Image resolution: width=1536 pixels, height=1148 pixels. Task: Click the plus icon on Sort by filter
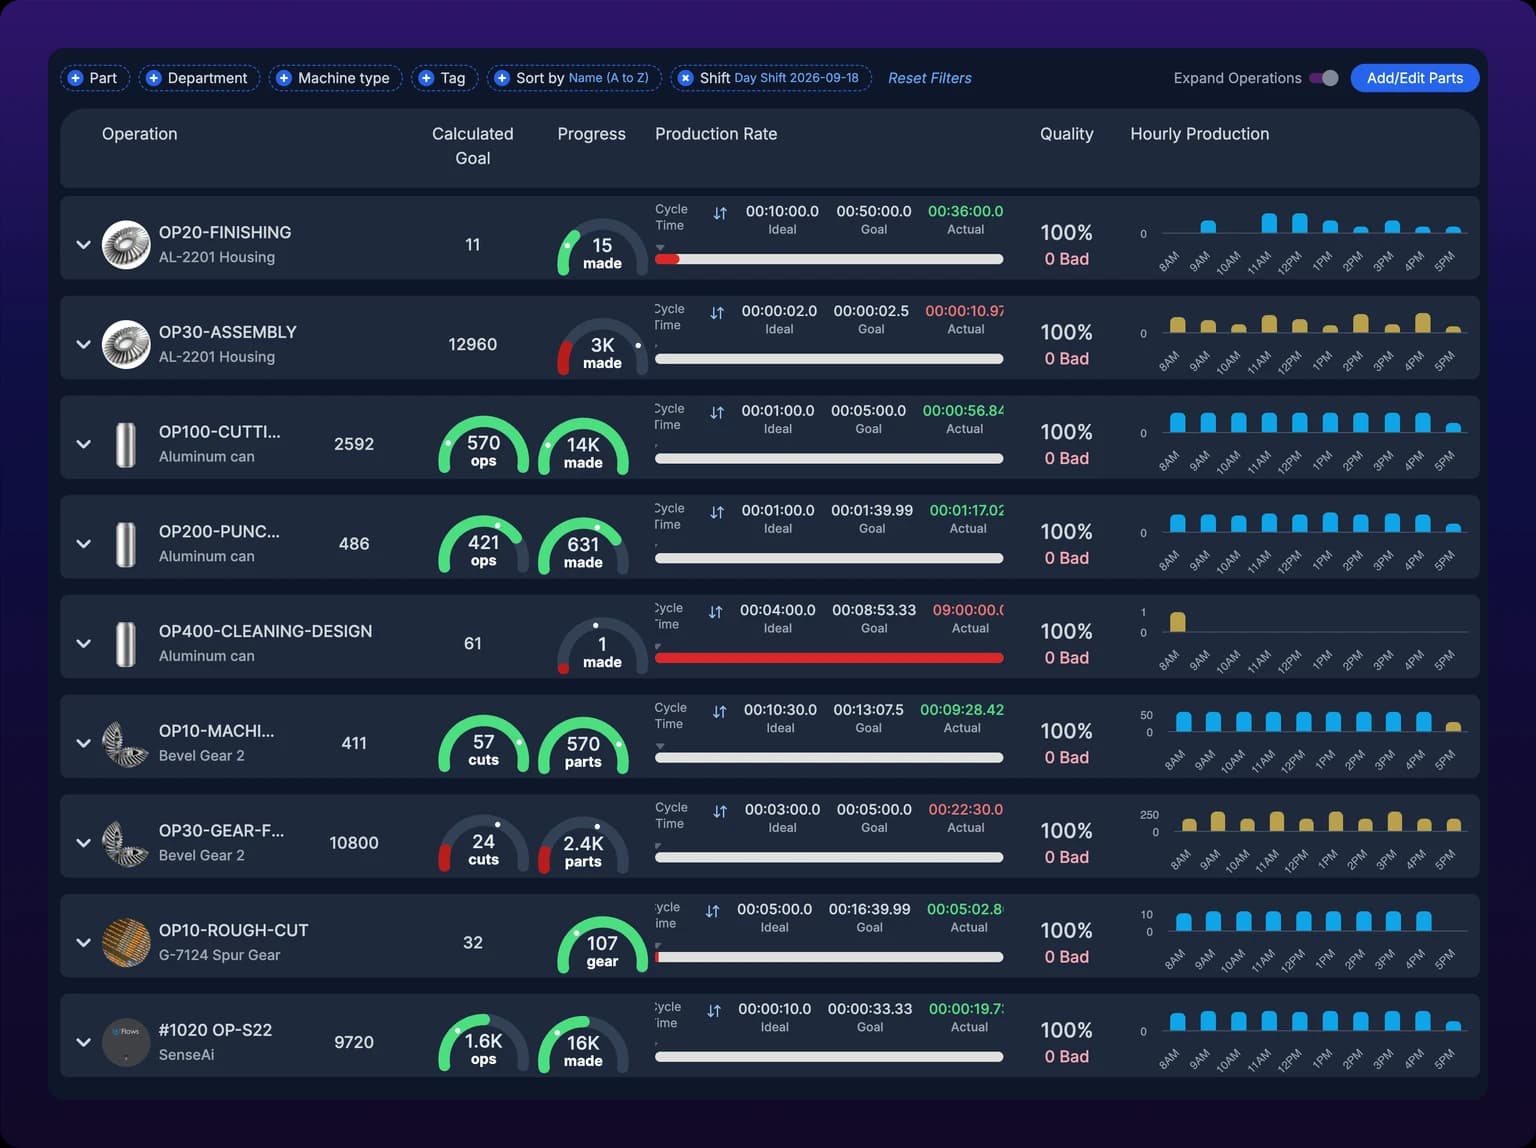pos(502,78)
